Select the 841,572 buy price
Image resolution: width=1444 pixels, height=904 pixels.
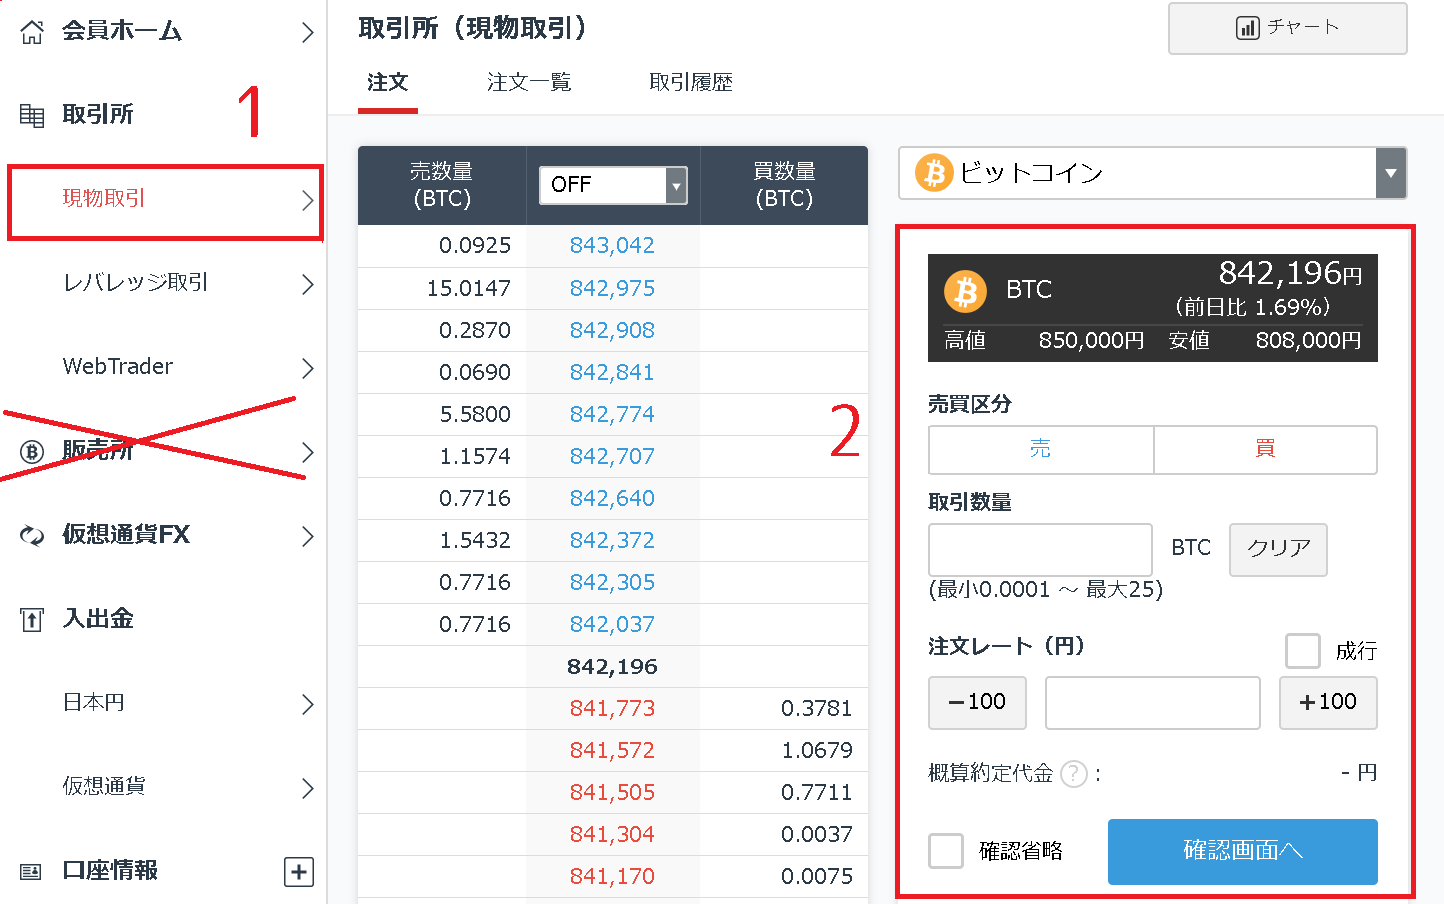(612, 751)
